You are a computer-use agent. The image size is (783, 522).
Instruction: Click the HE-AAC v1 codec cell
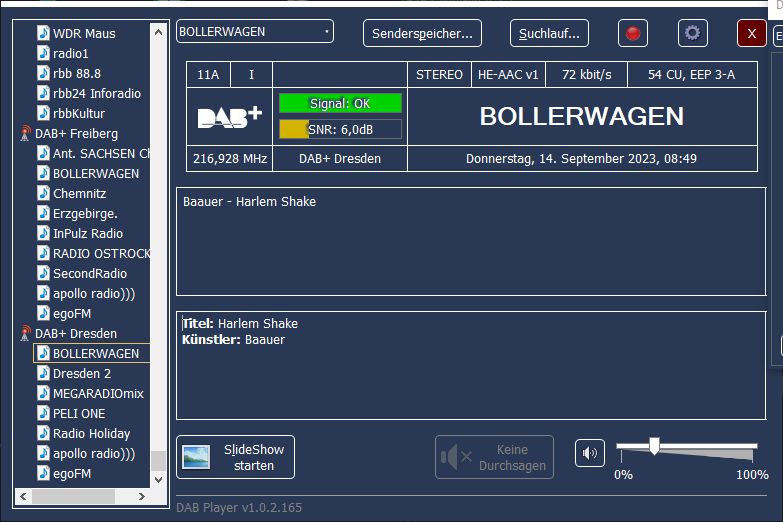pos(508,75)
